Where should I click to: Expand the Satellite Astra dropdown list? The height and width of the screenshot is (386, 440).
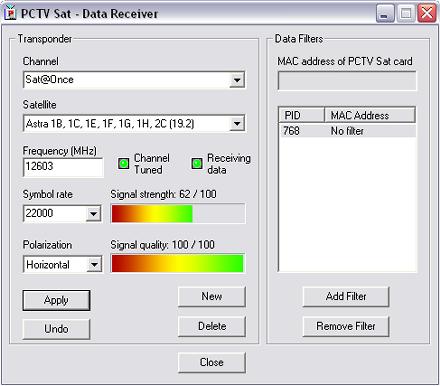pos(237,124)
